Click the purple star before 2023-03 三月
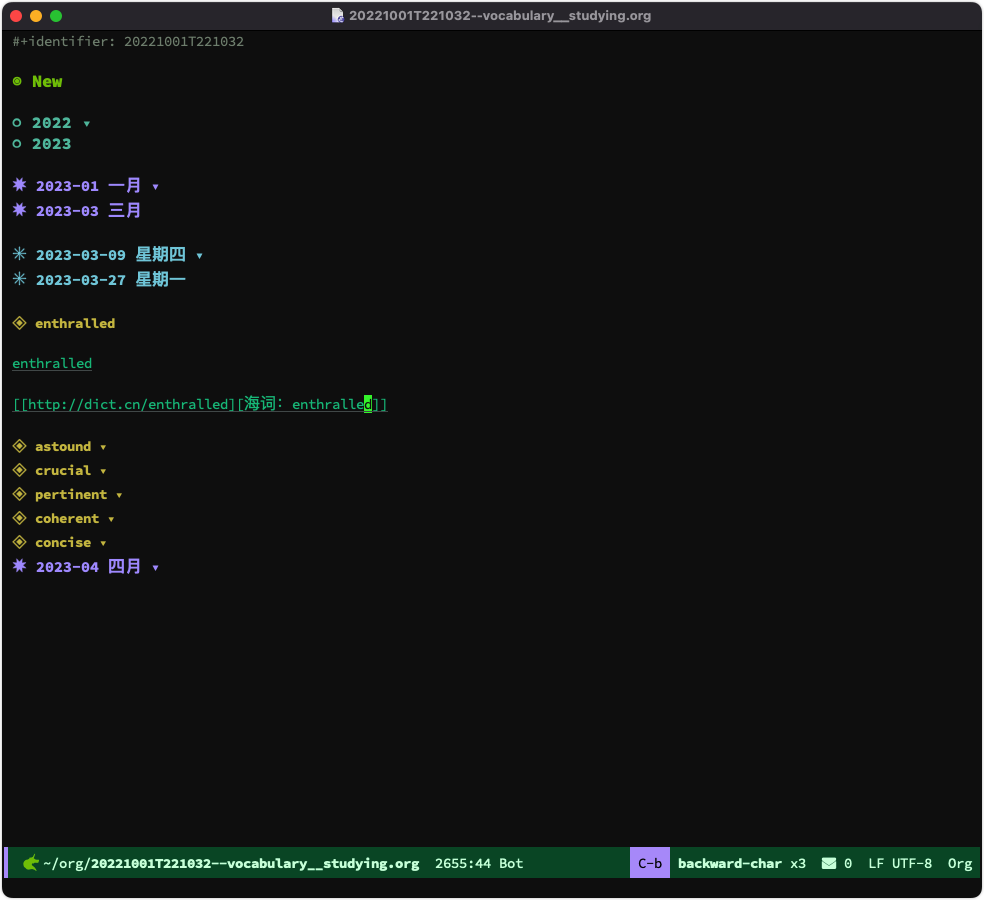The width and height of the screenshot is (984, 900). pos(19,210)
